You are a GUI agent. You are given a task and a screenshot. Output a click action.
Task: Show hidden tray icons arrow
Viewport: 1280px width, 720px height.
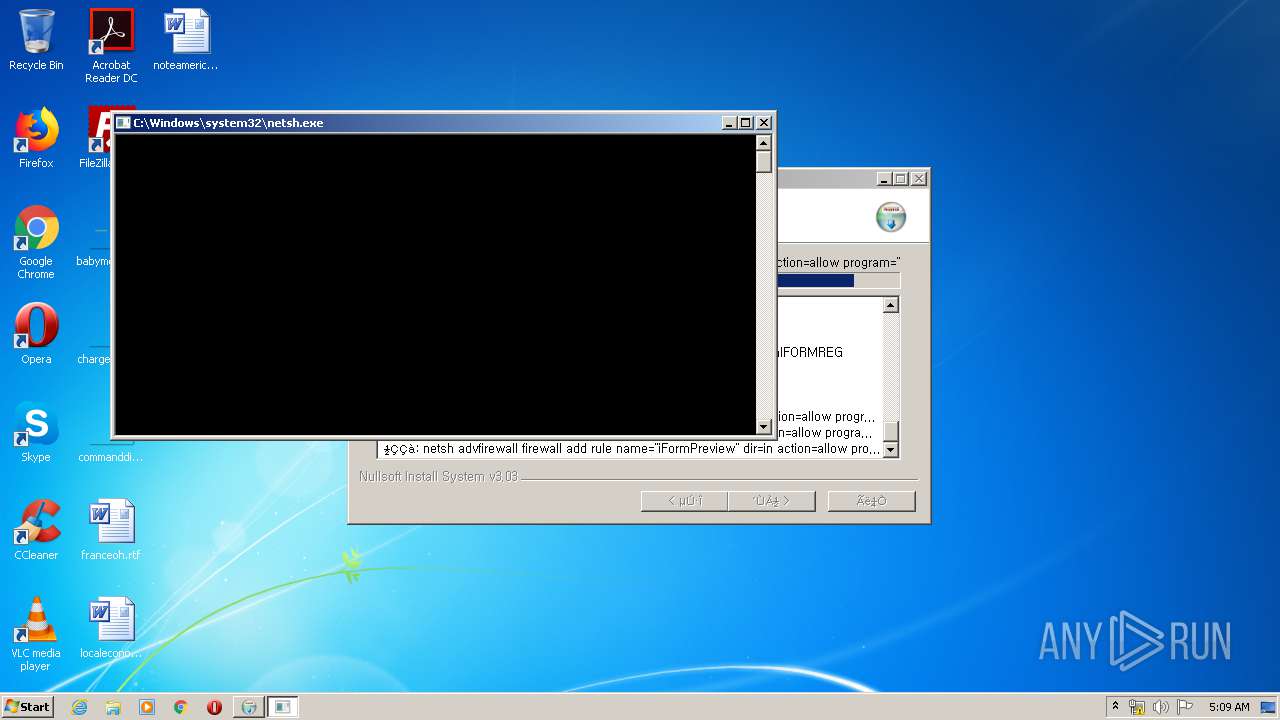(x=1115, y=707)
